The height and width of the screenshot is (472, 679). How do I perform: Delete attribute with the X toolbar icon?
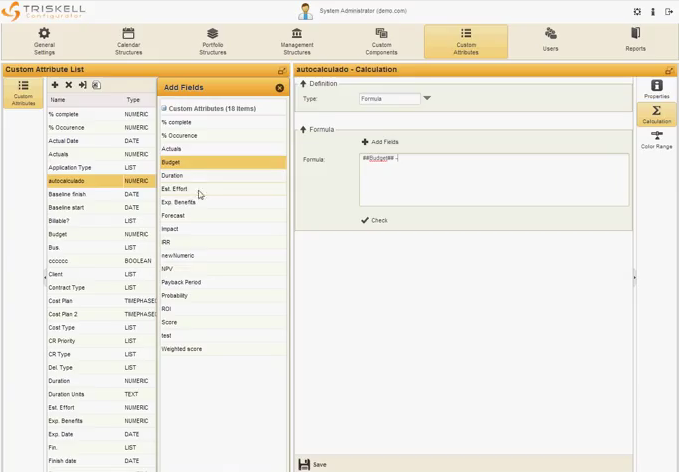click(x=68, y=85)
